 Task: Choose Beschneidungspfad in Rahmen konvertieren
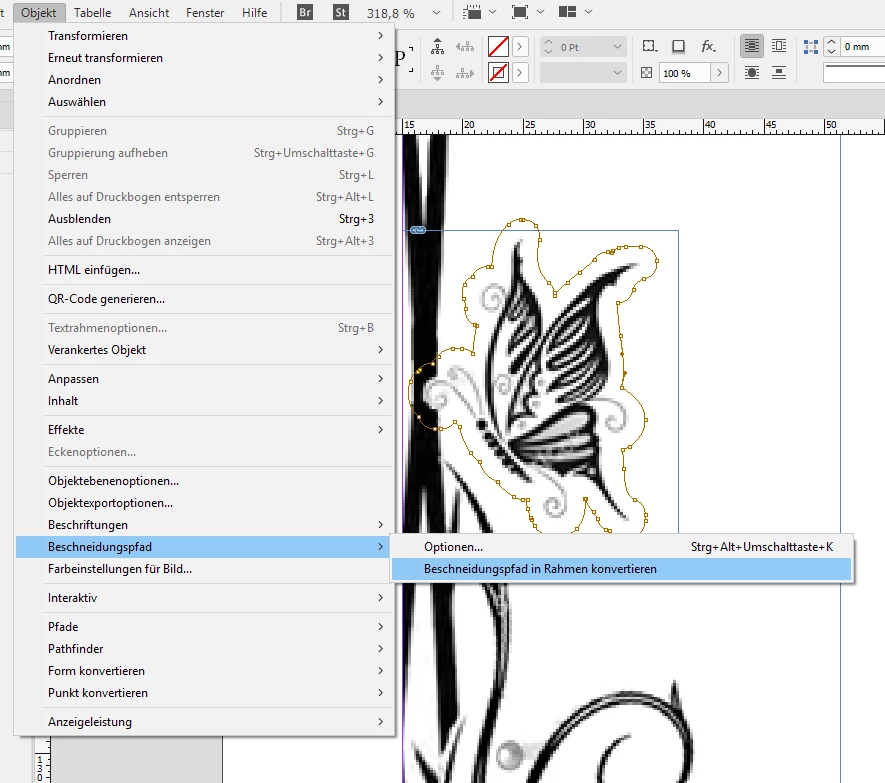621,568
